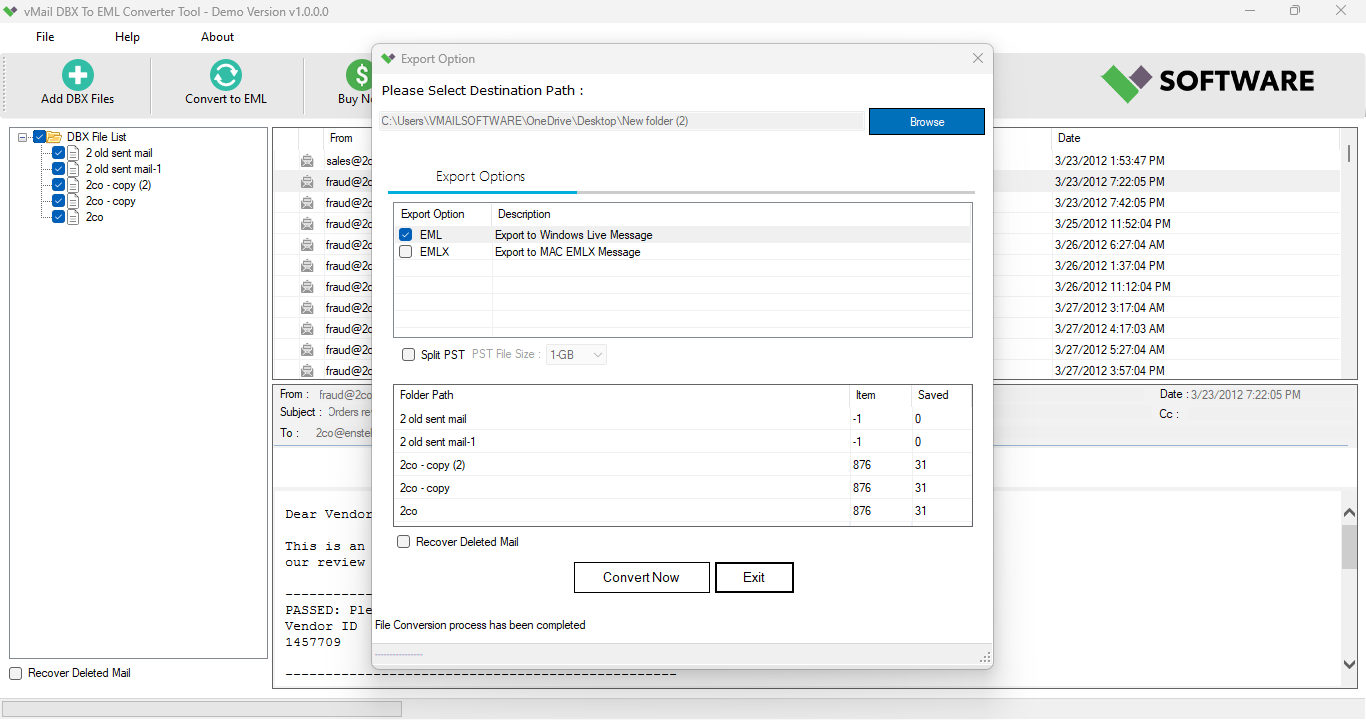Enable the EMLX export option
1366x720 pixels.
(405, 251)
